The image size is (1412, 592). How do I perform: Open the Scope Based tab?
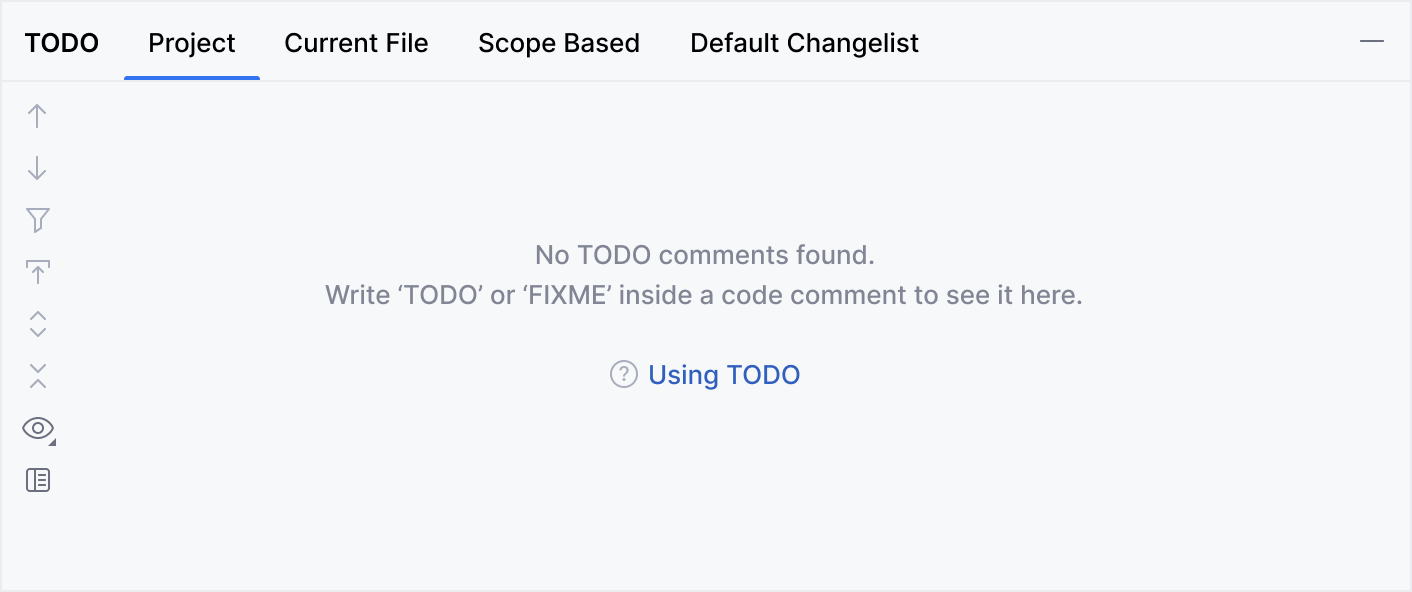pos(559,44)
